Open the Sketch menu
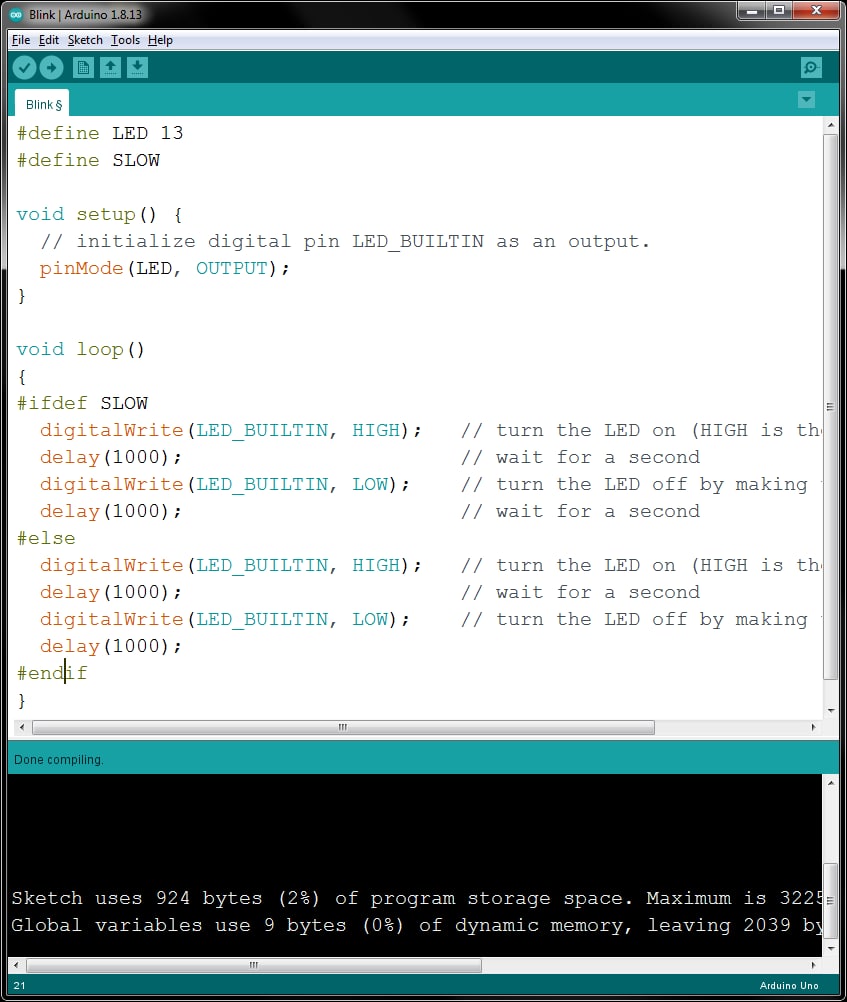Screen dimensions: 847x1002 point(85,40)
